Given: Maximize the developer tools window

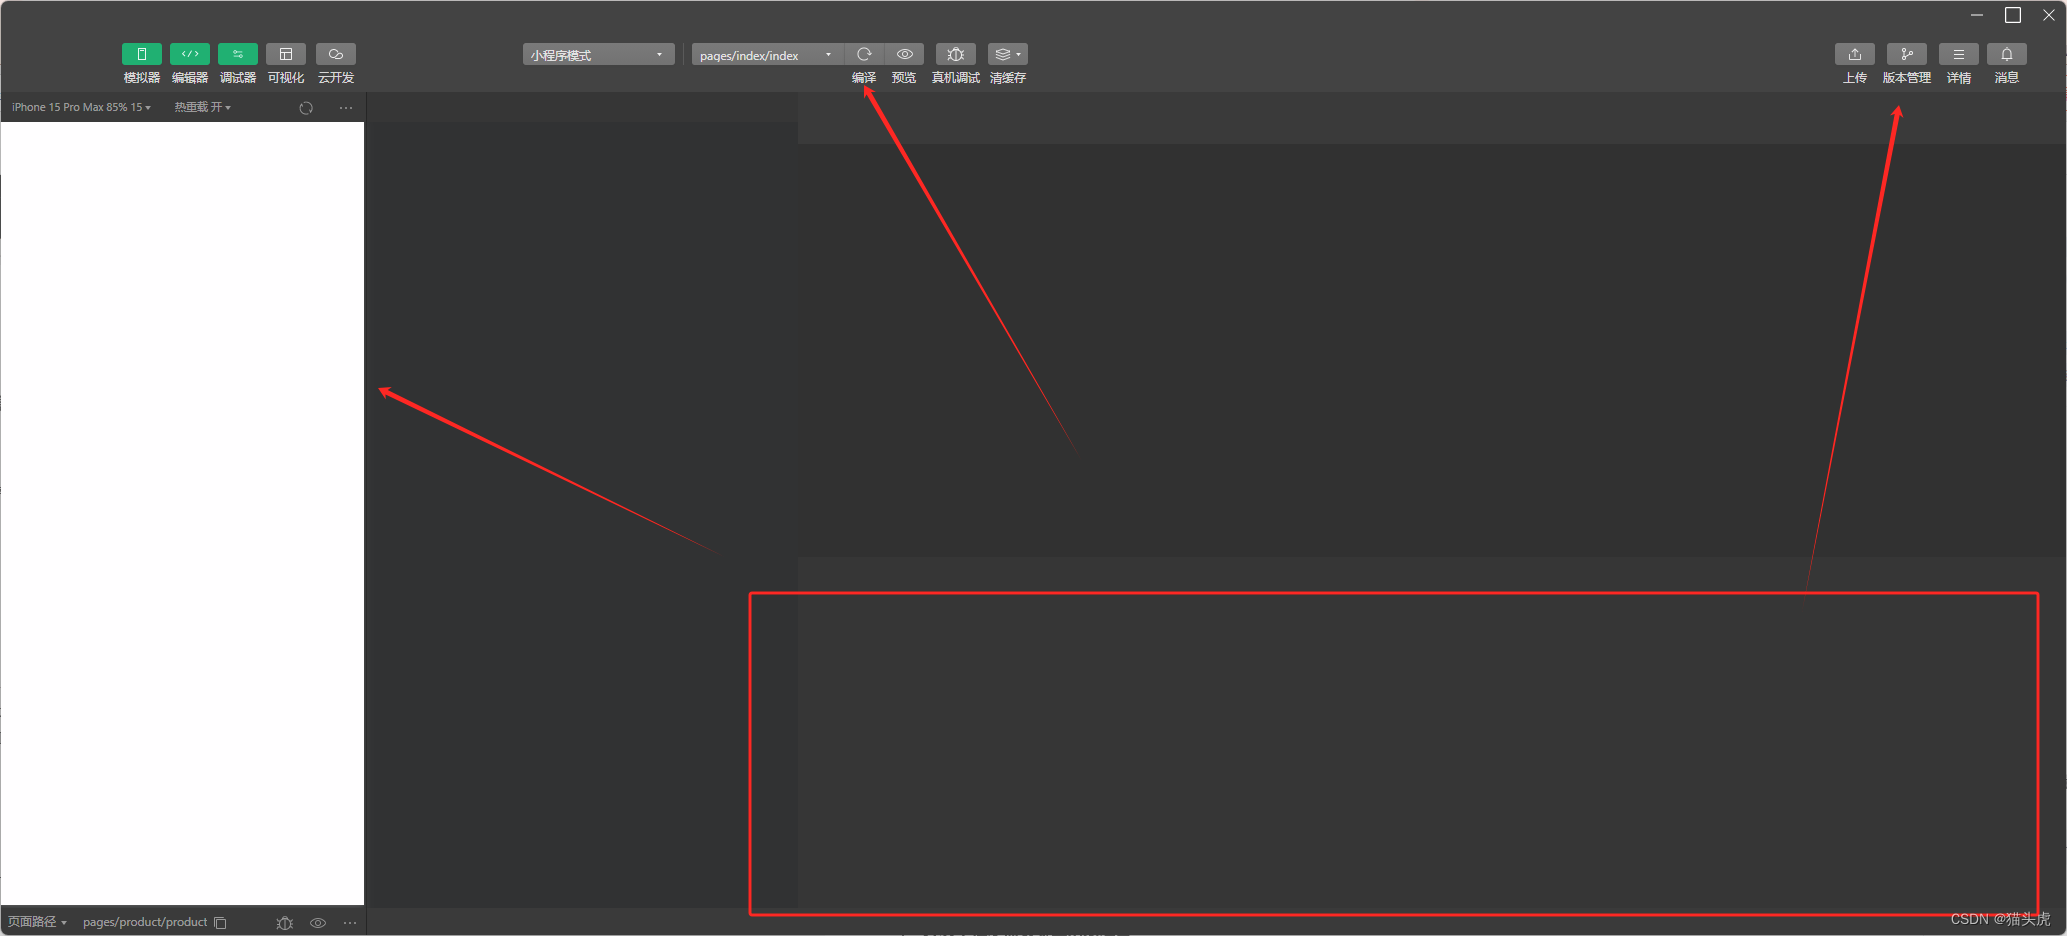Looking at the screenshot, I should tap(2013, 15).
